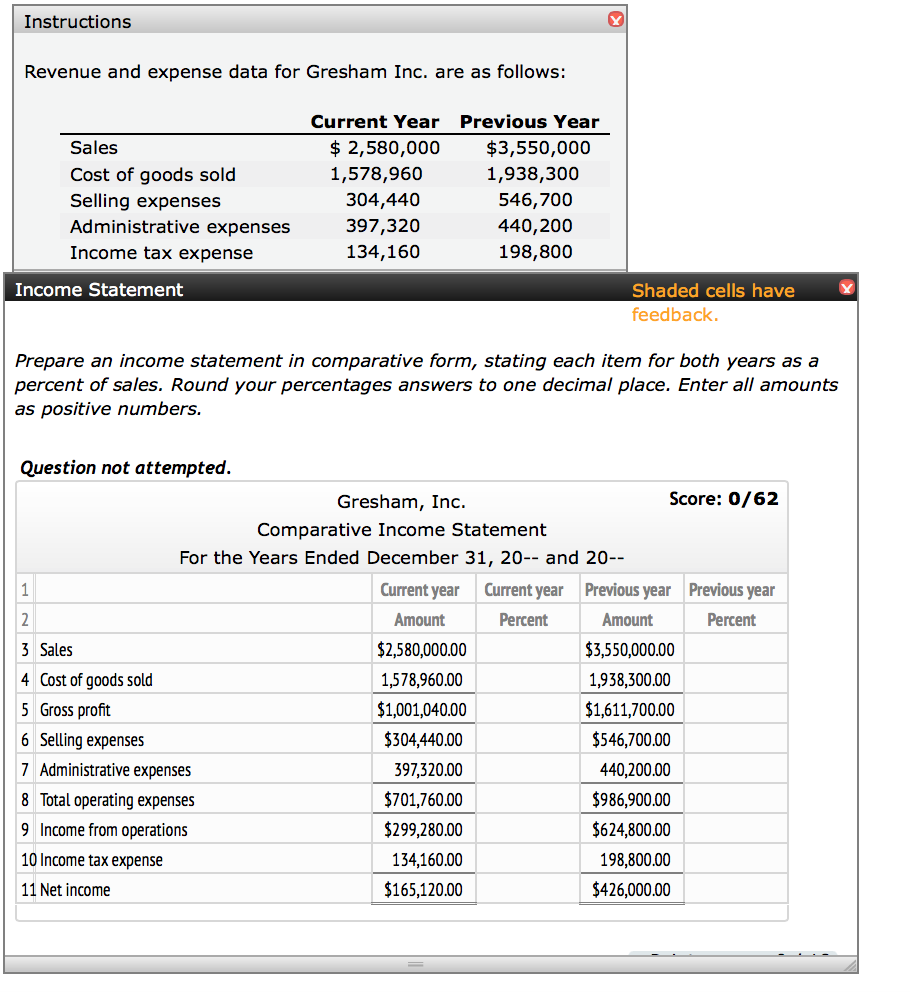Click the Previous year Percent cell for Sales
The image size is (910, 992).
735,650
